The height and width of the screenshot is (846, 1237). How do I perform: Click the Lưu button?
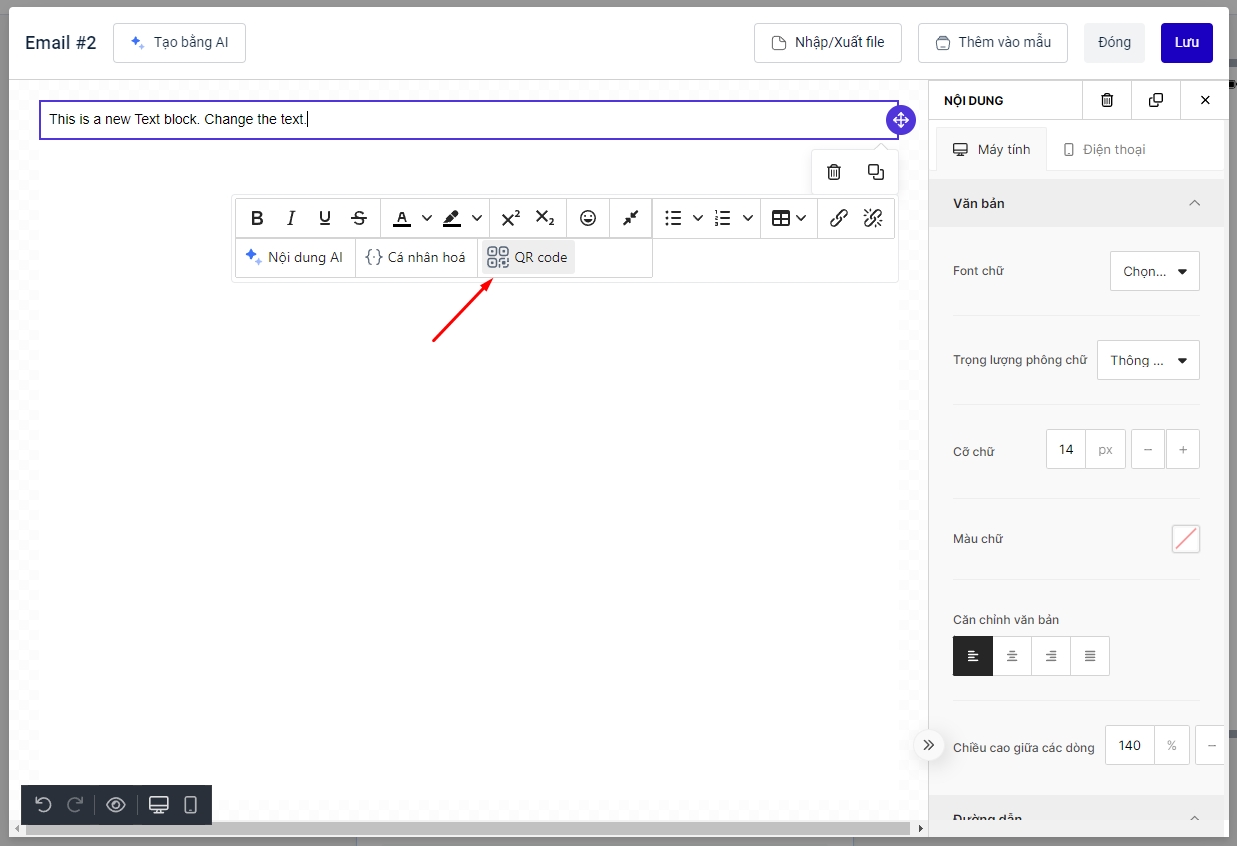[x=1186, y=42]
